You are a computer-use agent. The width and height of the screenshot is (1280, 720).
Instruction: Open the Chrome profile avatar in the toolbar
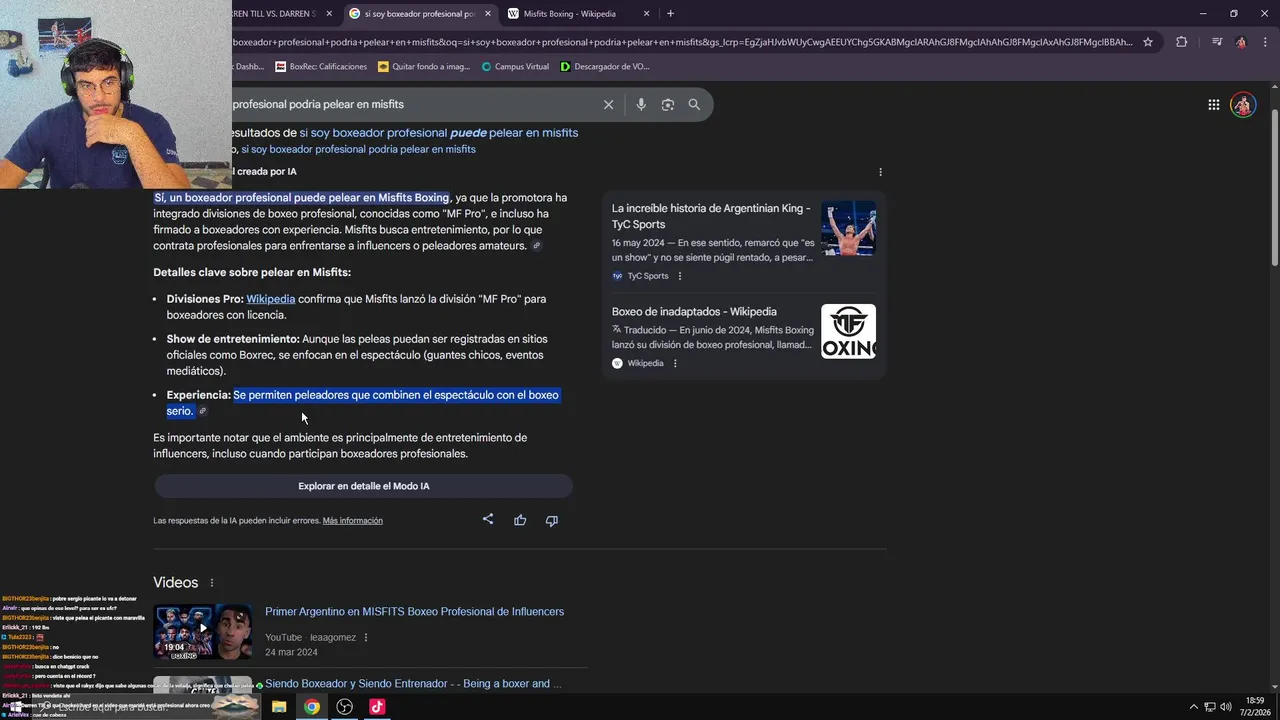pyautogui.click(x=1241, y=42)
